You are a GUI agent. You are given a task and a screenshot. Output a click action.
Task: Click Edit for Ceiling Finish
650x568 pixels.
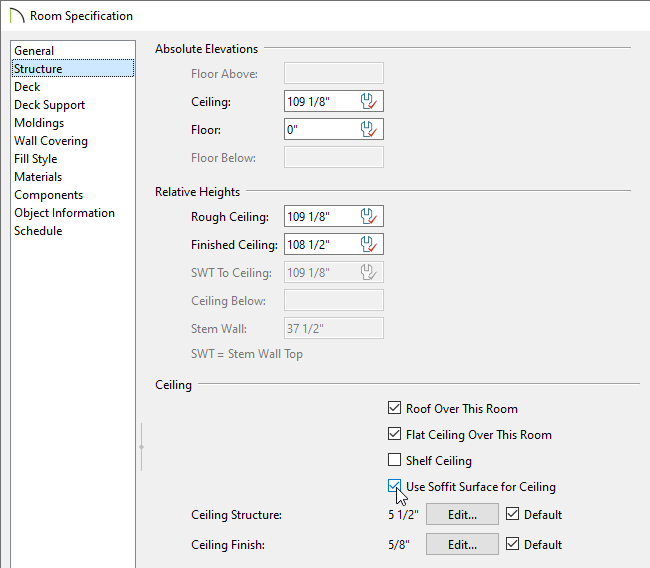click(x=462, y=544)
